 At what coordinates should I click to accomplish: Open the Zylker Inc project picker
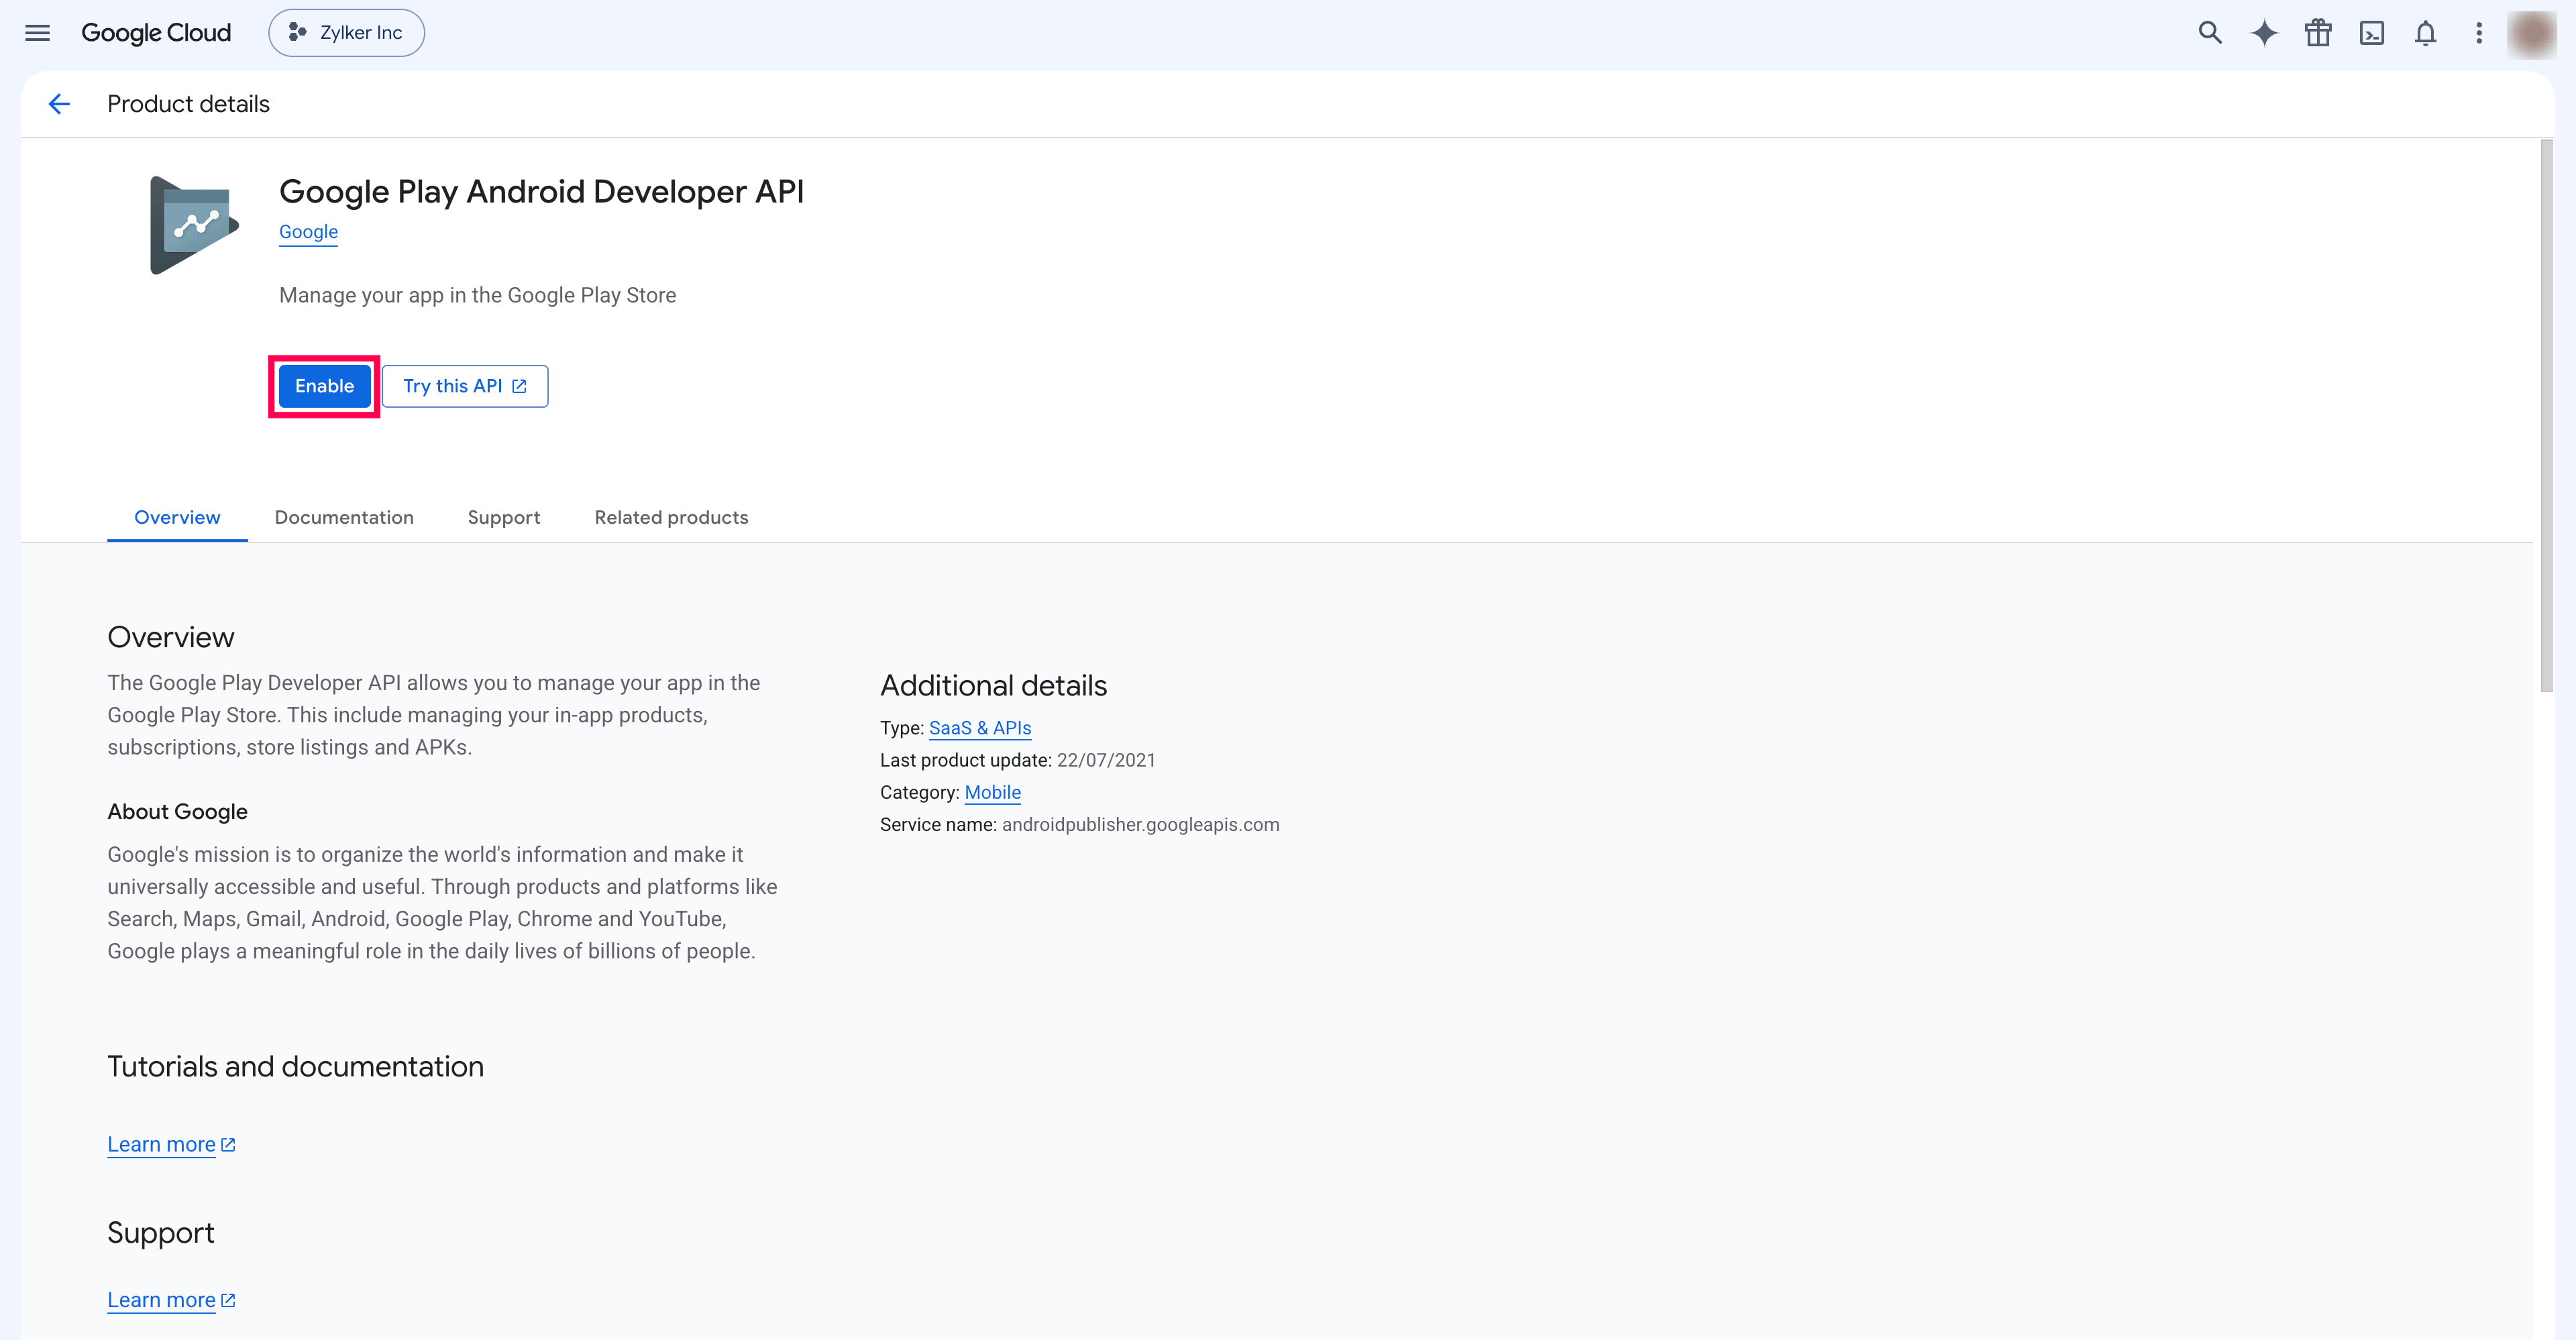tap(346, 33)
